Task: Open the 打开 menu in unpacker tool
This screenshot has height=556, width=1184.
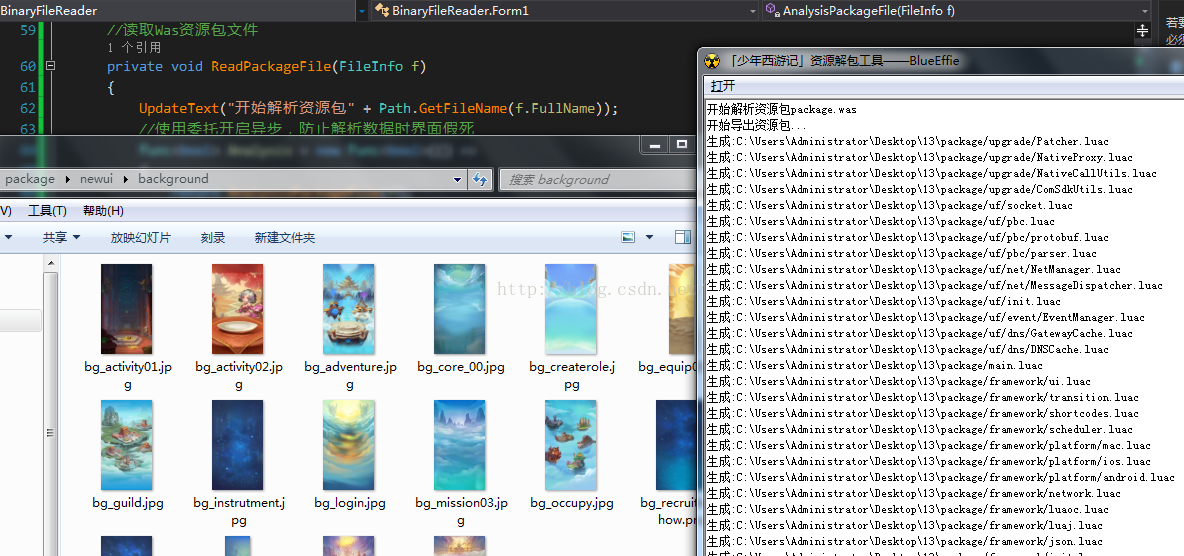Action: coord(723,86)
